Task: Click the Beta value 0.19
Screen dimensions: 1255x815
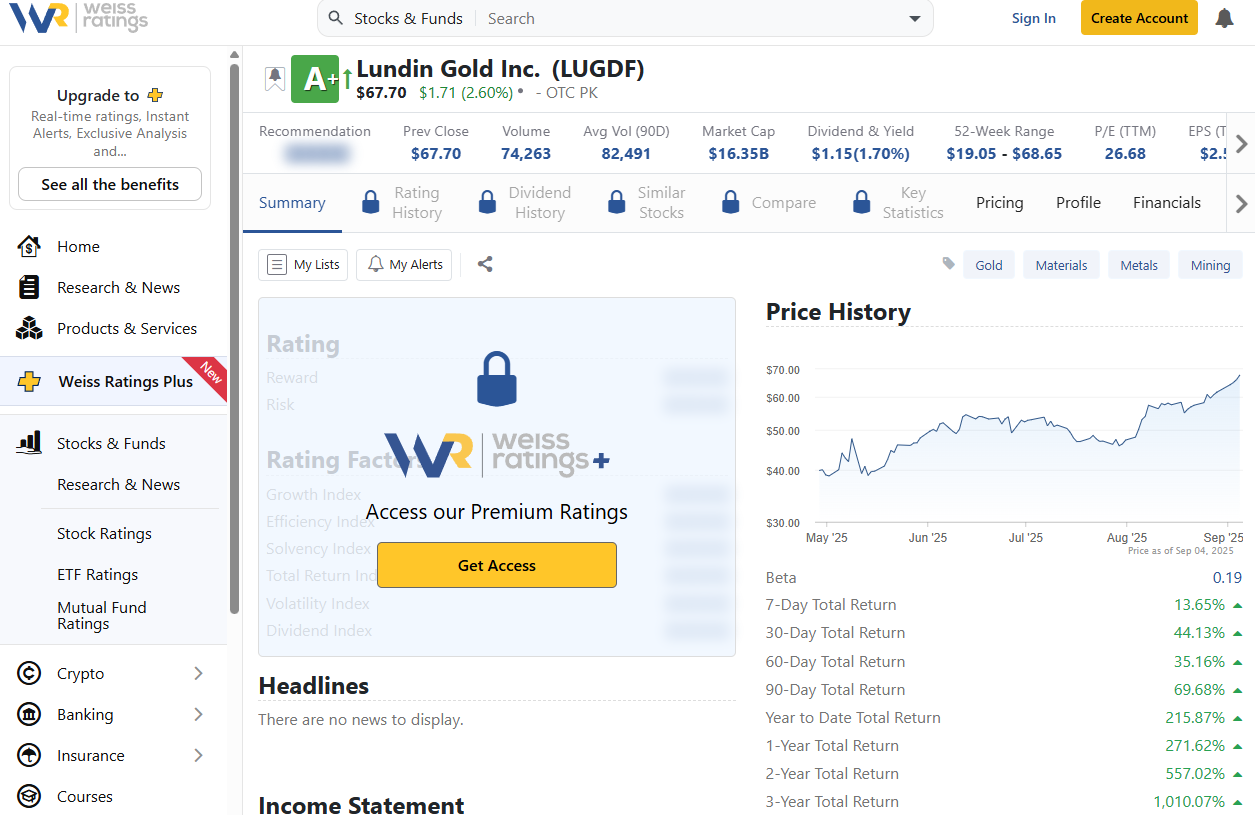Action: 1227,577
